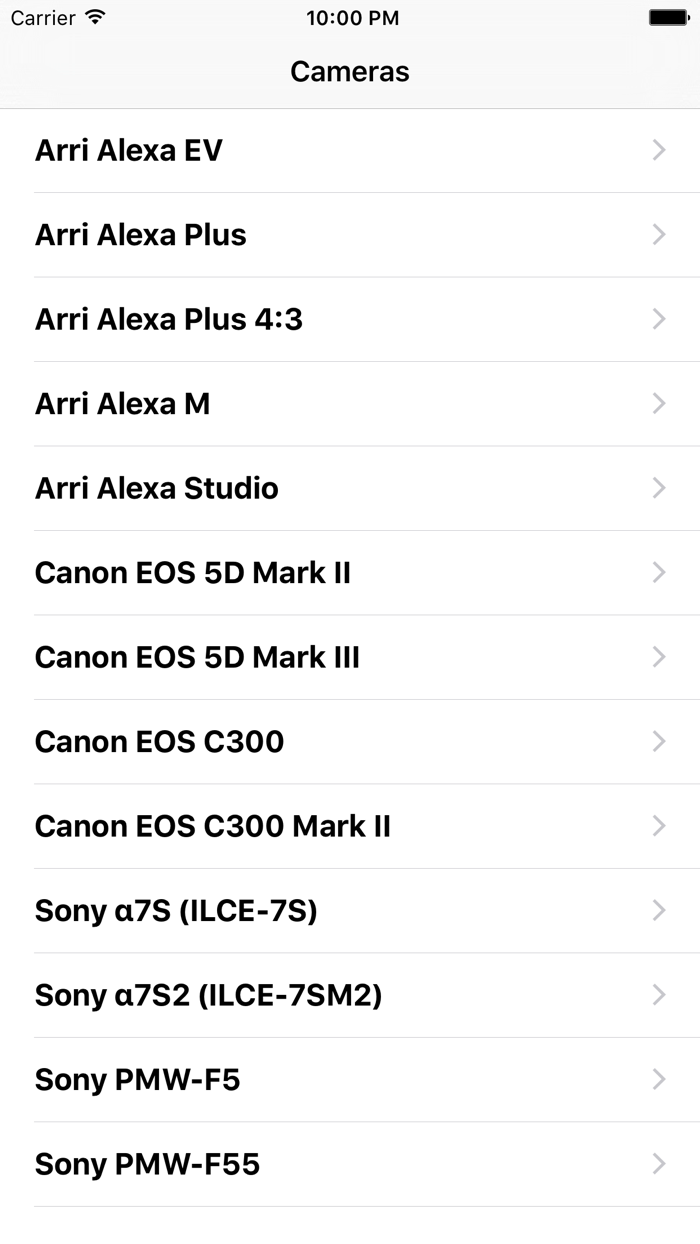Open the Sony α7S (ILCE-7S) entry
This screenshot has height=1244, width=700.
pyautogui.click(x=175, y=911)
